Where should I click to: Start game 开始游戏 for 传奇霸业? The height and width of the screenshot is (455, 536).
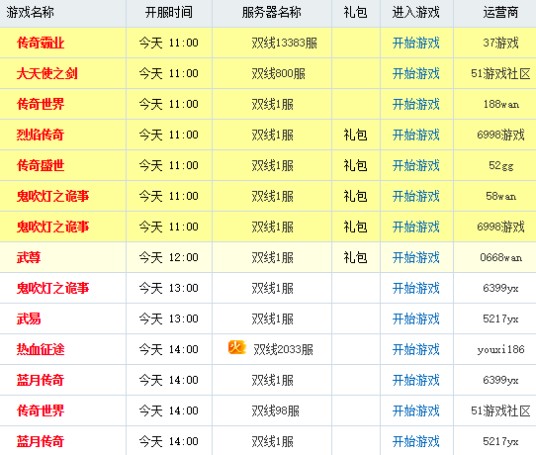(x=416, y=43)
